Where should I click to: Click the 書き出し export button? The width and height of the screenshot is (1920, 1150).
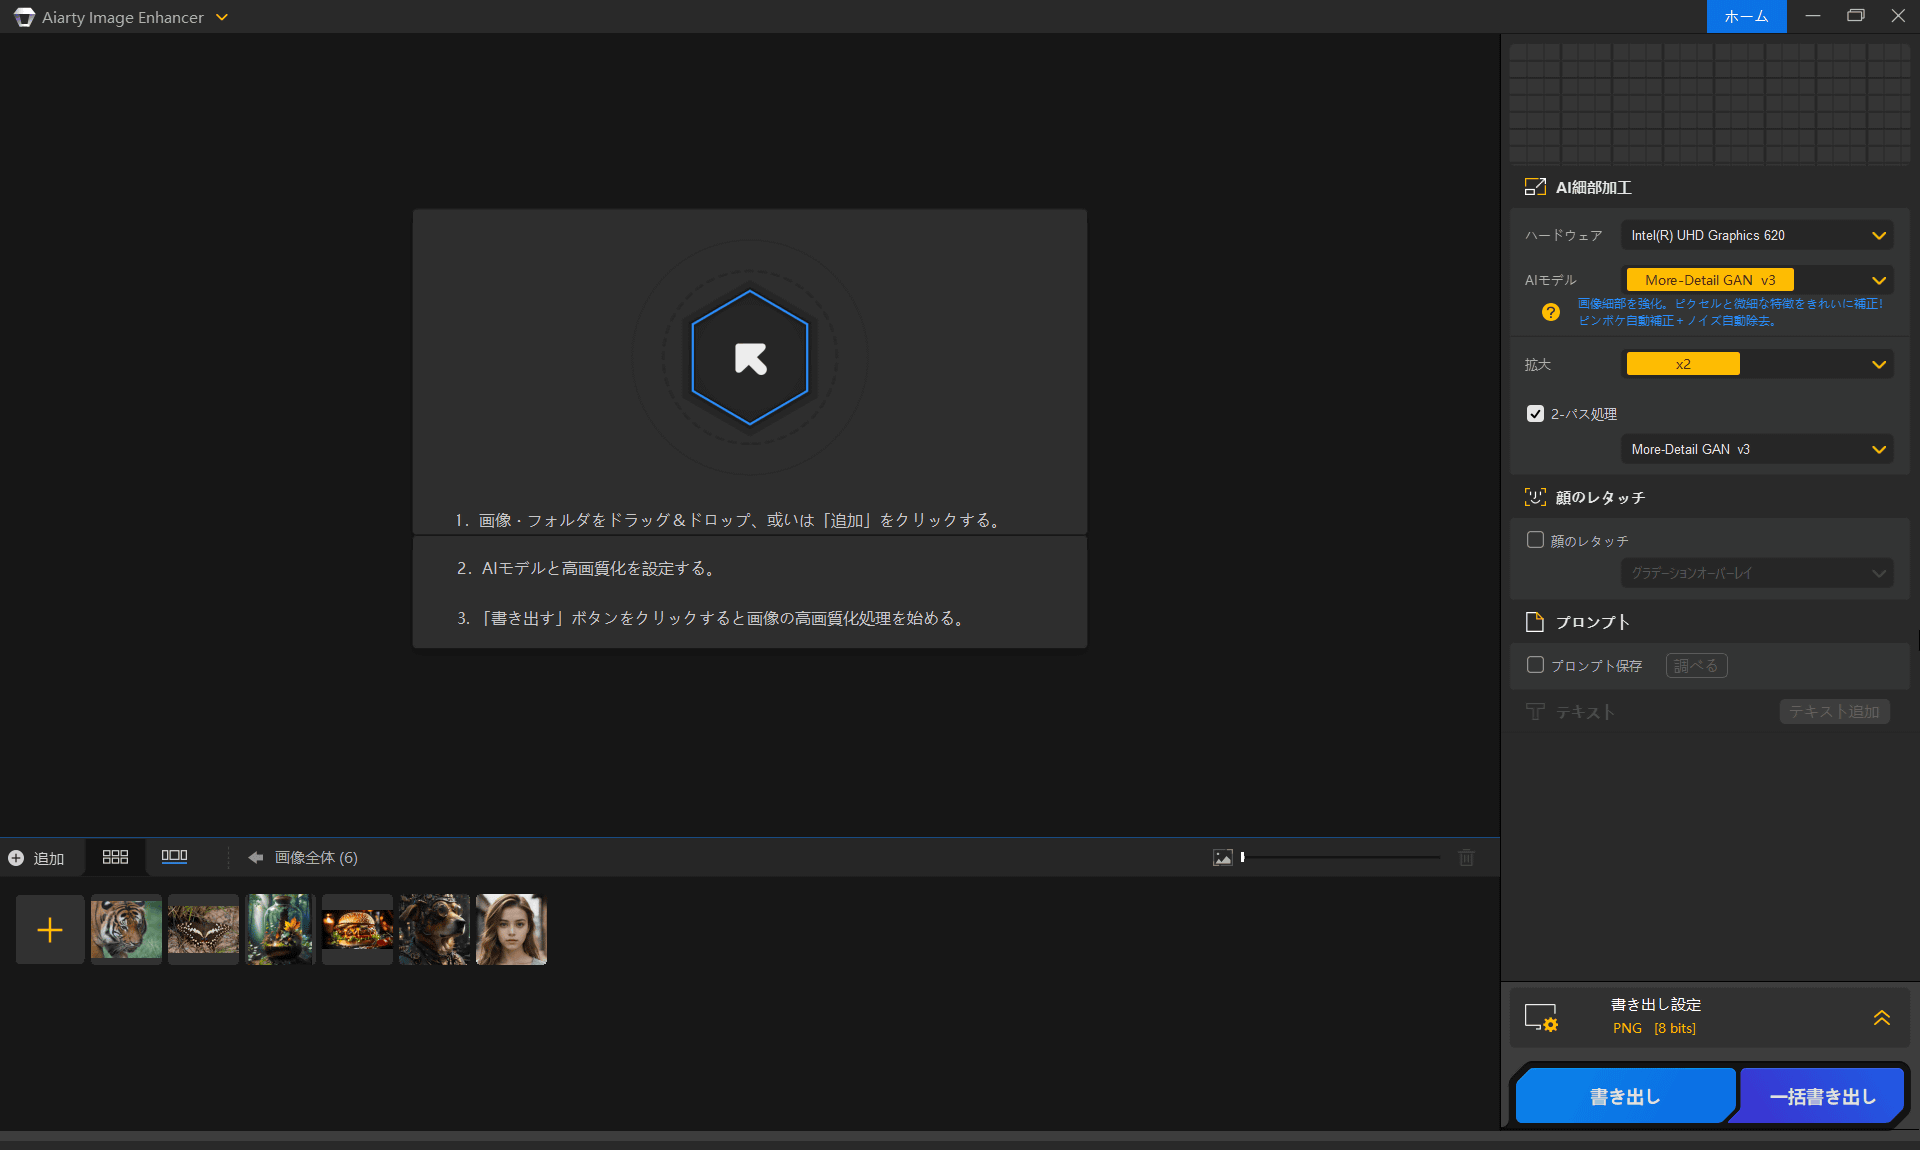[x=1624, y=1097]
